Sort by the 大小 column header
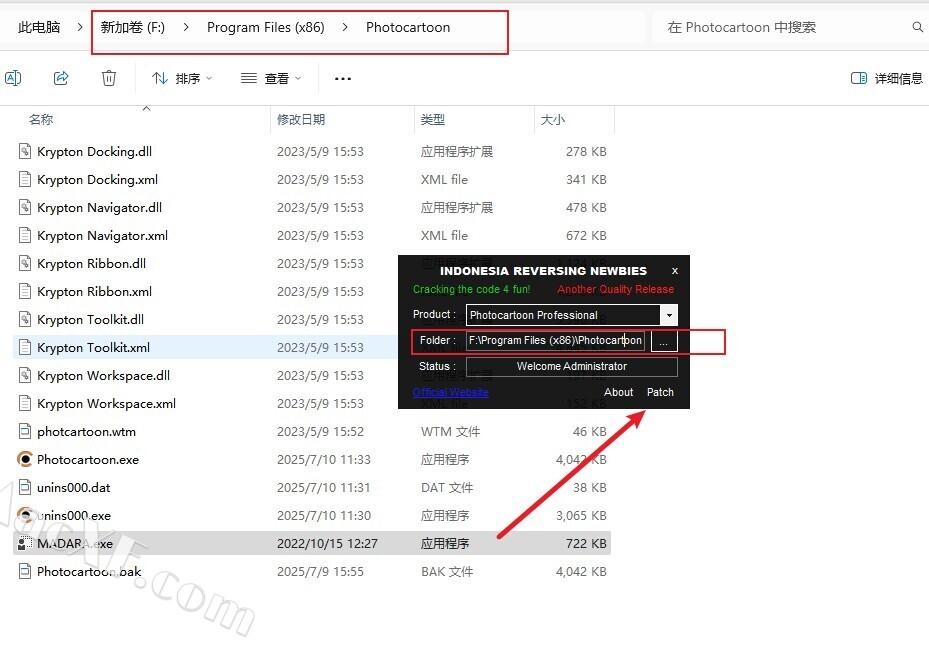This screenshot has height=660, width=929. (553, 120)
